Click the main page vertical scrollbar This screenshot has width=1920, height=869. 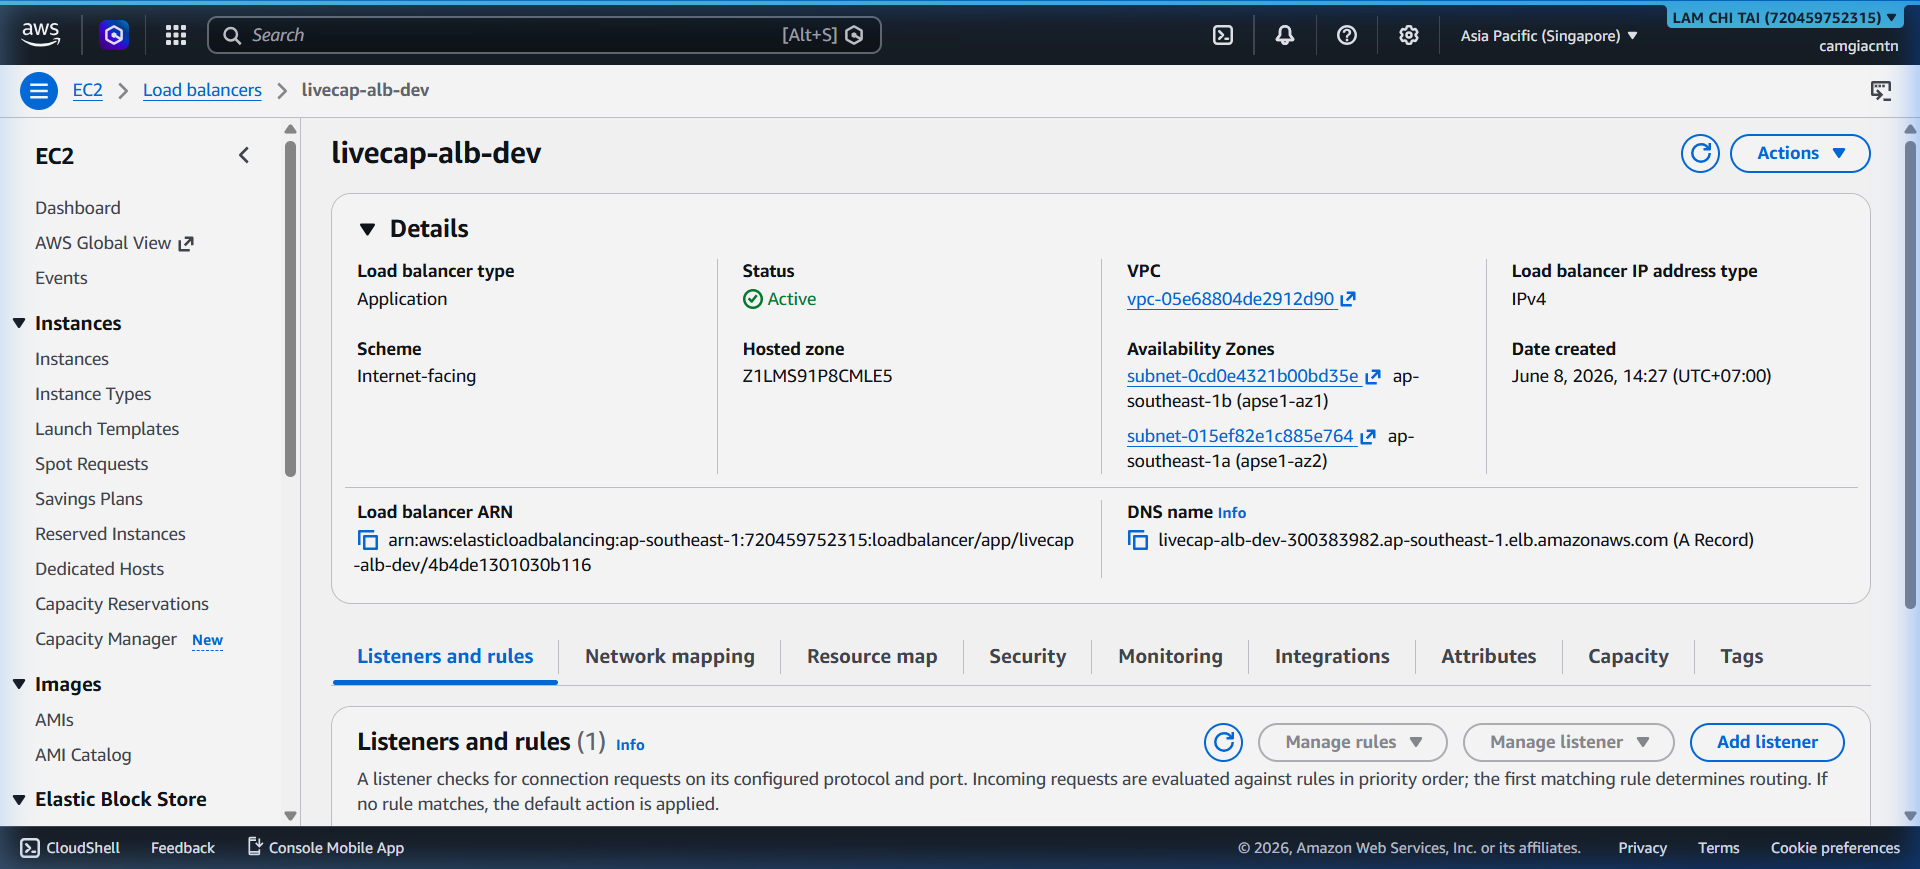pos(1910,375)
